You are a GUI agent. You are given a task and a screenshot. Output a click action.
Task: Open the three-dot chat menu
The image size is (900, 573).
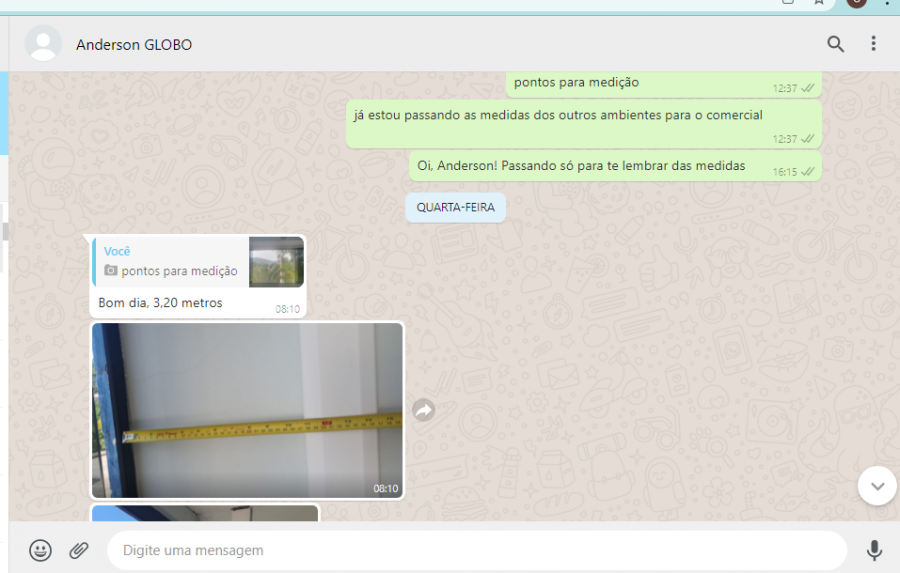pos(873,44)
